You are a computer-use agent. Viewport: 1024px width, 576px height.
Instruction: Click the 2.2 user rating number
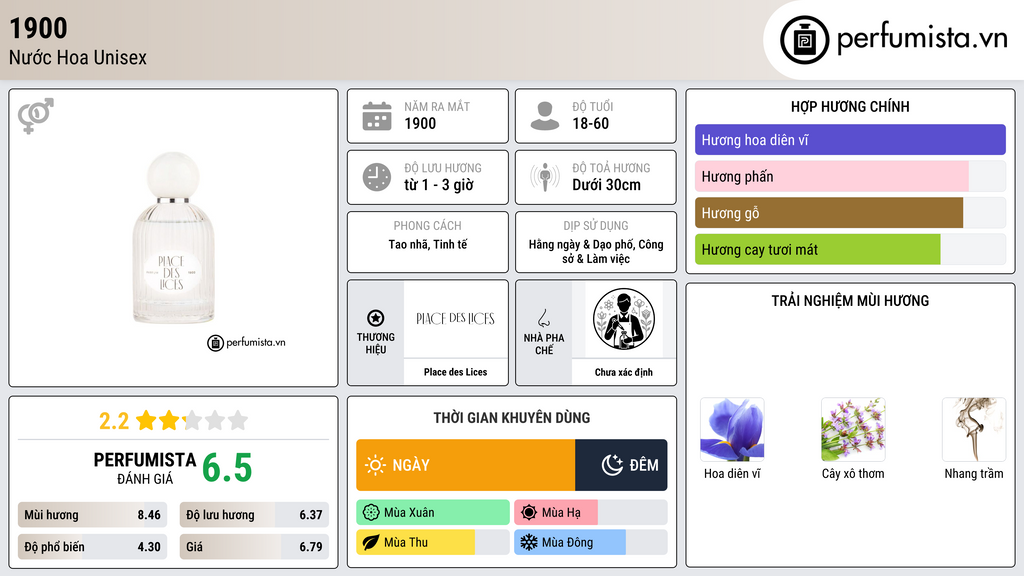point(114,421)
